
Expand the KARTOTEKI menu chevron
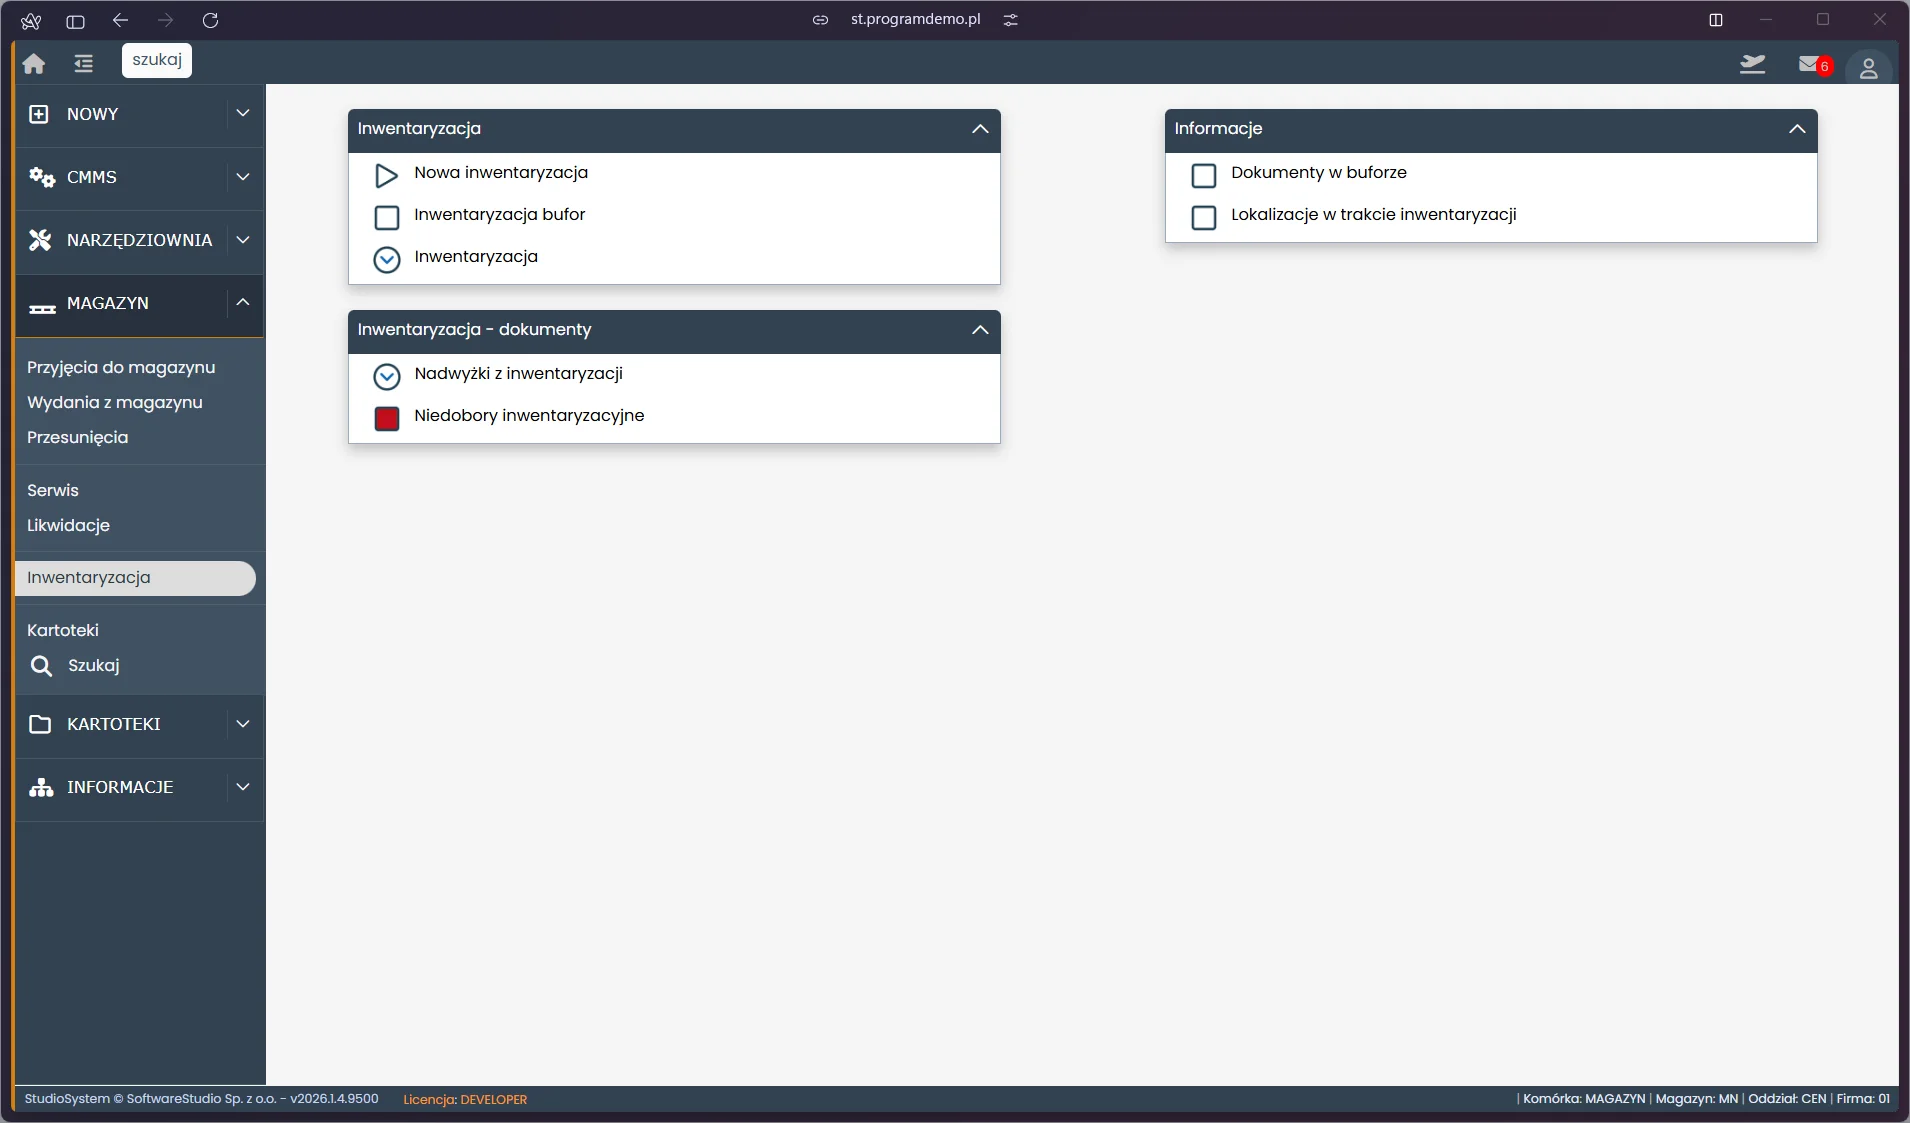(x=243, y=724)
